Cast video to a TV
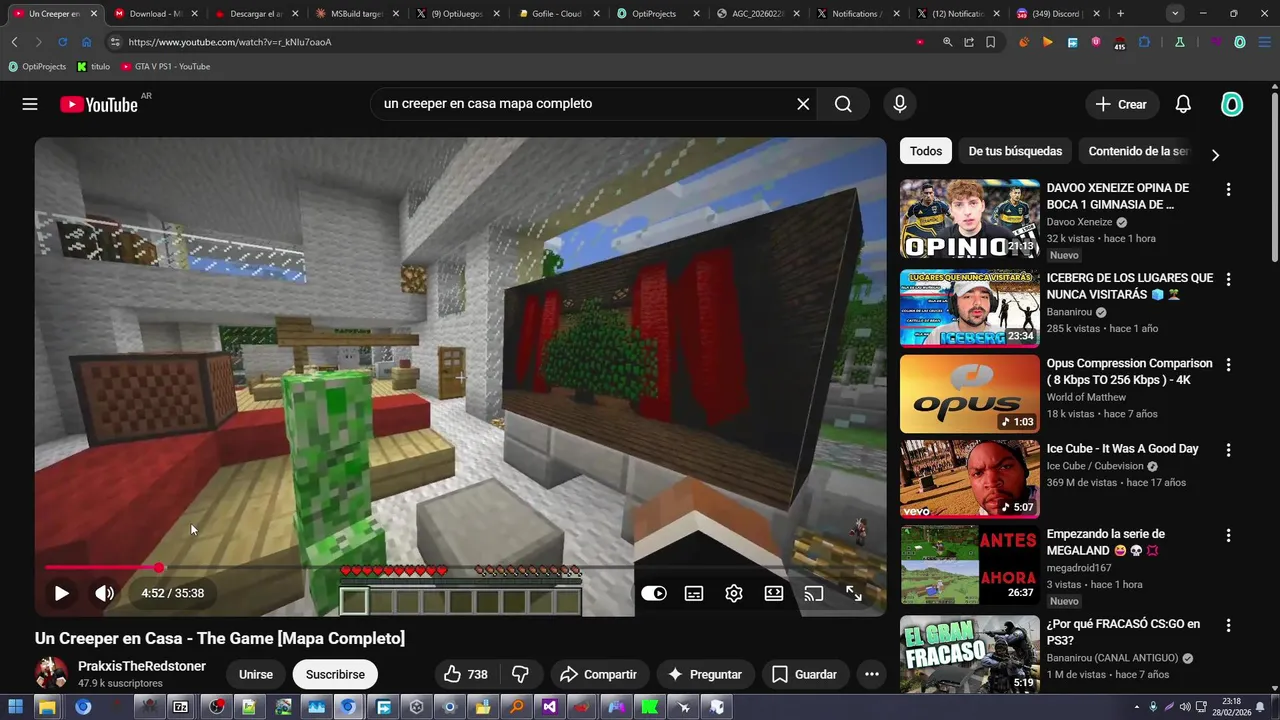 pos(814,593)
